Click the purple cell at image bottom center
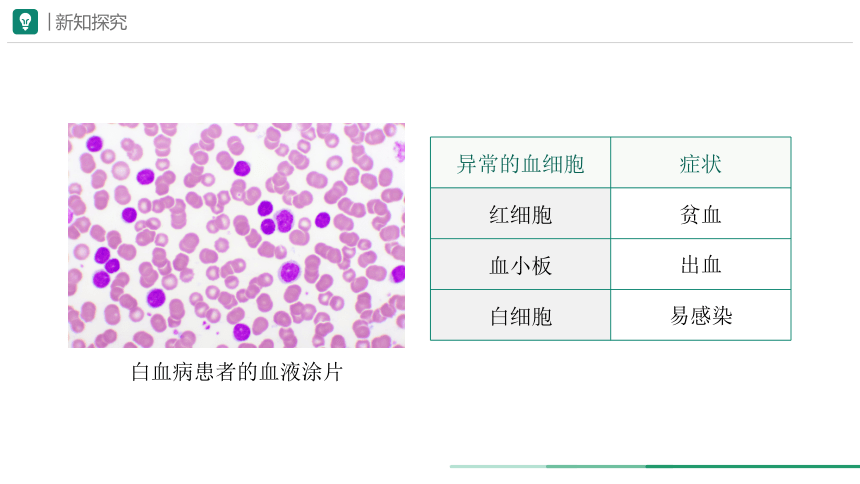 241,331
